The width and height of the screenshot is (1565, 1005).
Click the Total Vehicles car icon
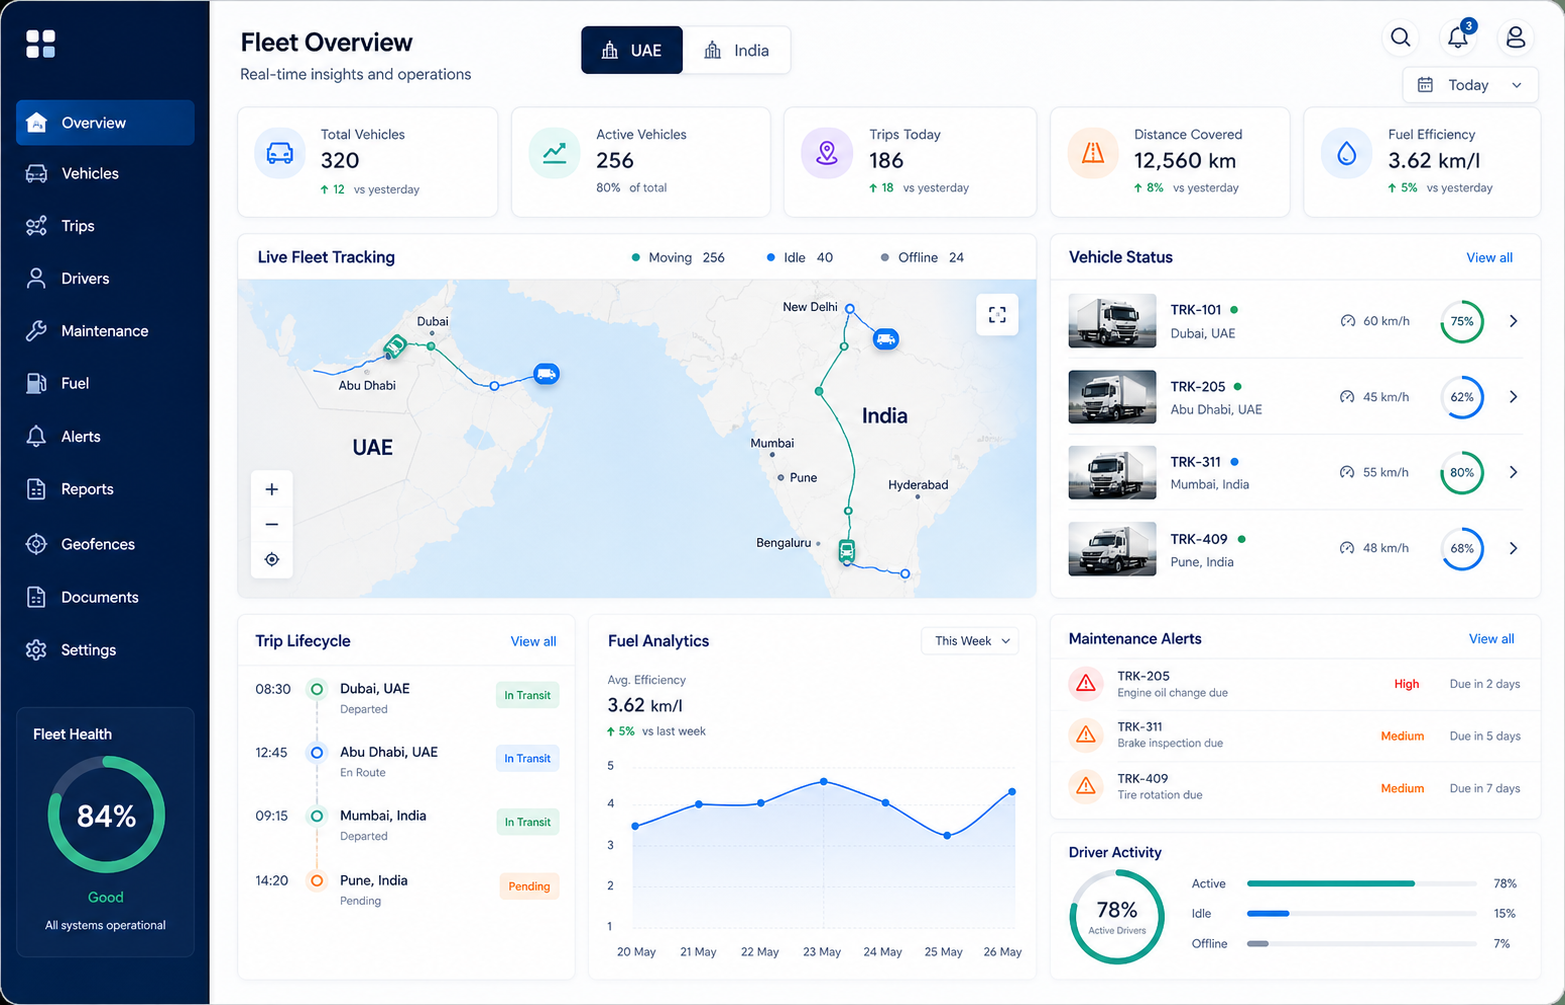pos(280,153)
